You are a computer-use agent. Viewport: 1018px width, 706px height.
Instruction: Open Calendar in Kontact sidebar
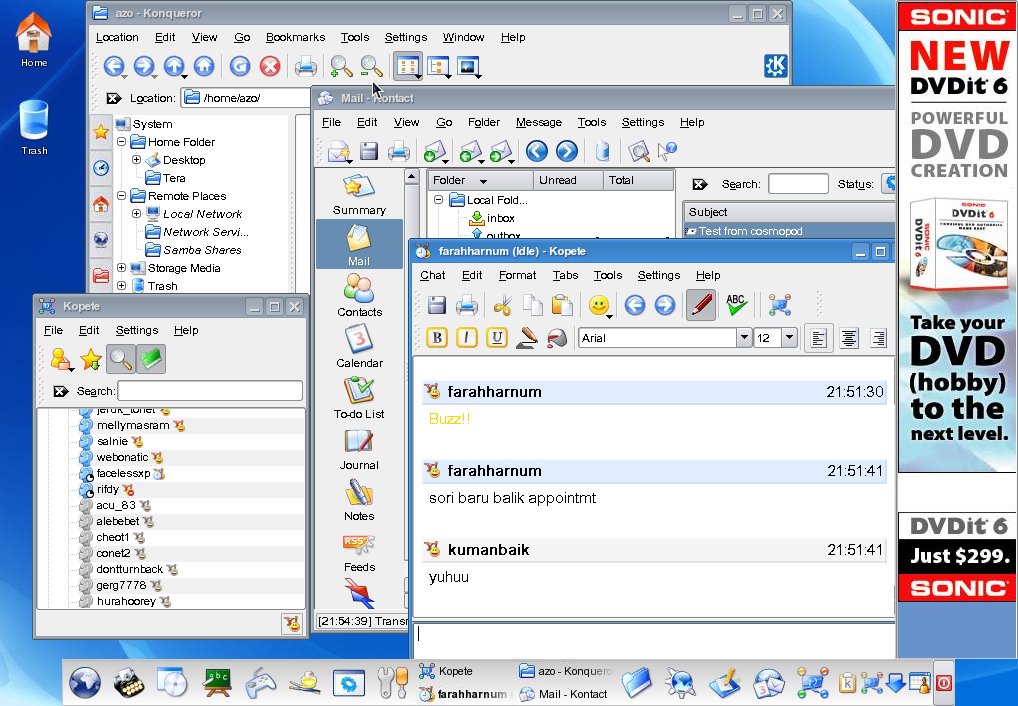point(359,347)
